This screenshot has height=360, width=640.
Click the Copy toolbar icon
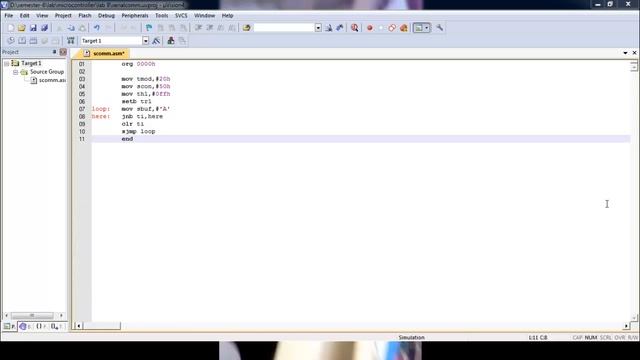(71, 28)
